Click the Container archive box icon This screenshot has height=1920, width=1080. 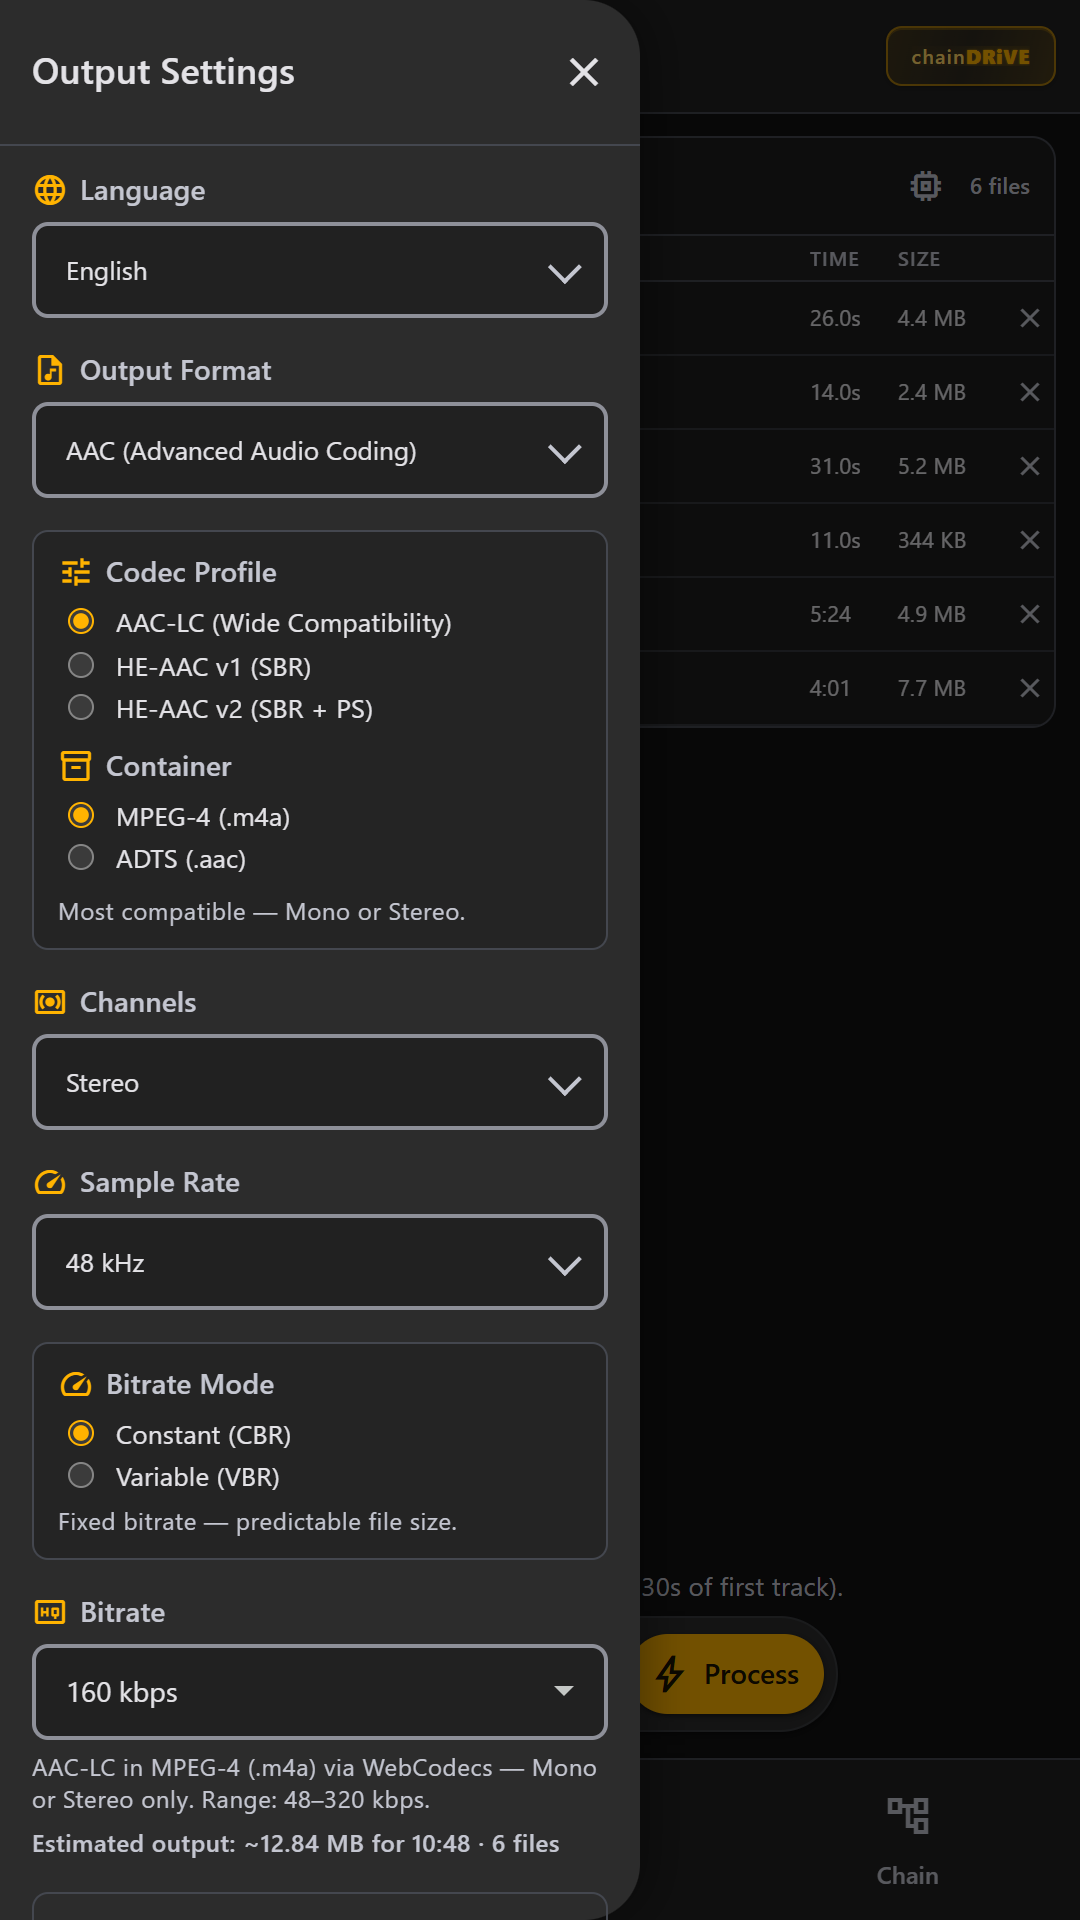[x=76, y=766]
